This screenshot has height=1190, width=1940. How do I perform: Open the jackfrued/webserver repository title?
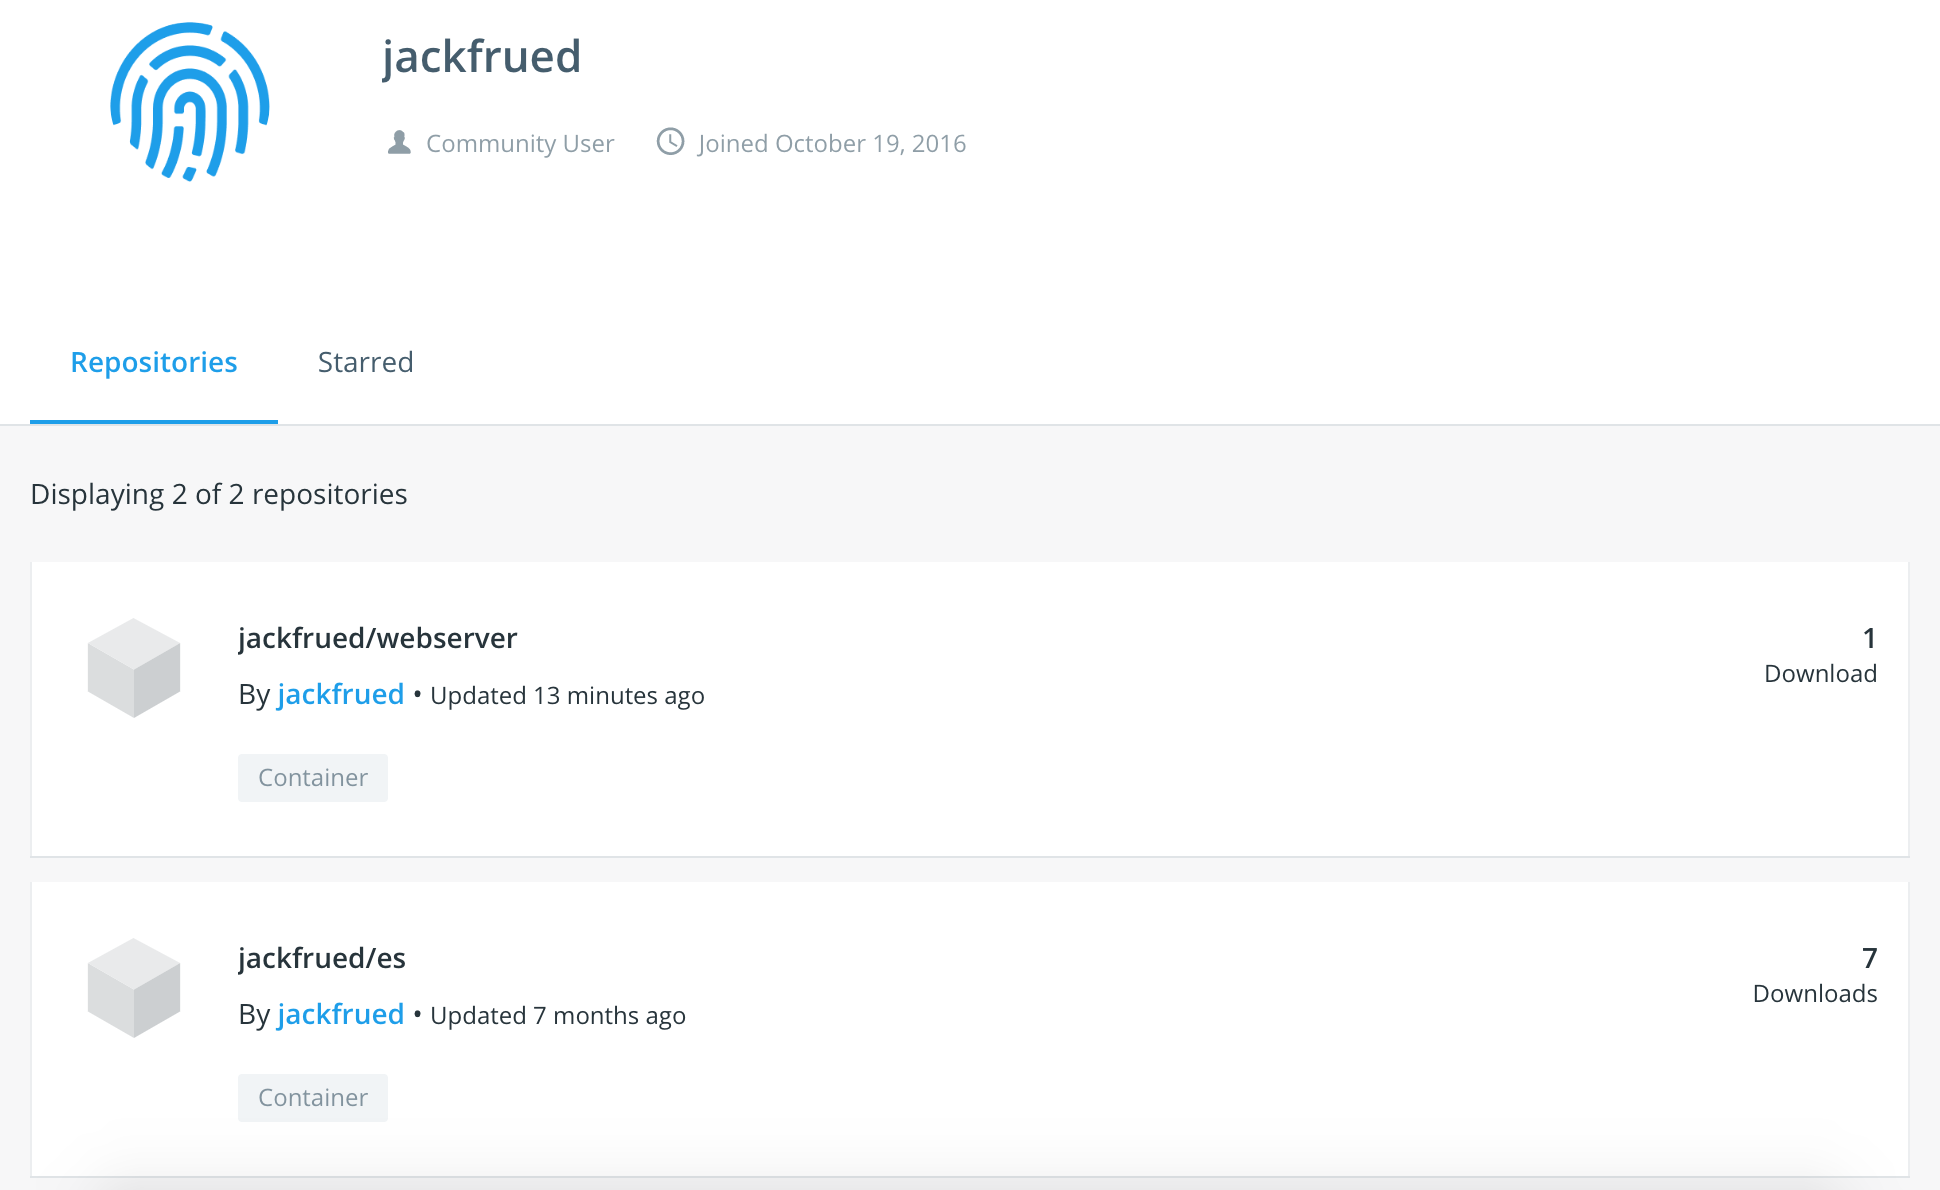(x=377, y=638)
